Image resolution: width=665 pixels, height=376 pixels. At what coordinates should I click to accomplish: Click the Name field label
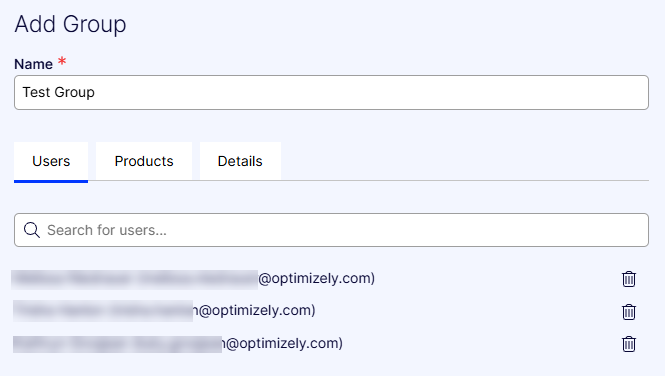tap(34, 64)
